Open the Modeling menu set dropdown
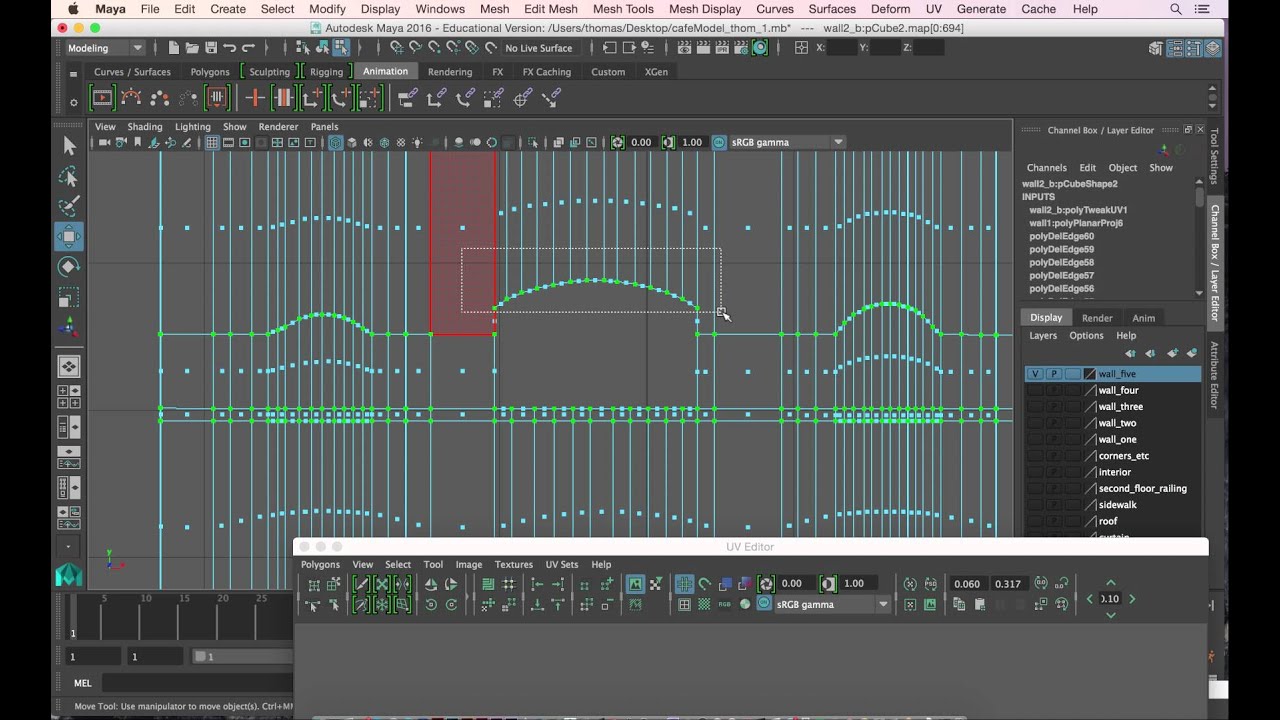The image size is (1280, 720). click(x=104, y=48)
